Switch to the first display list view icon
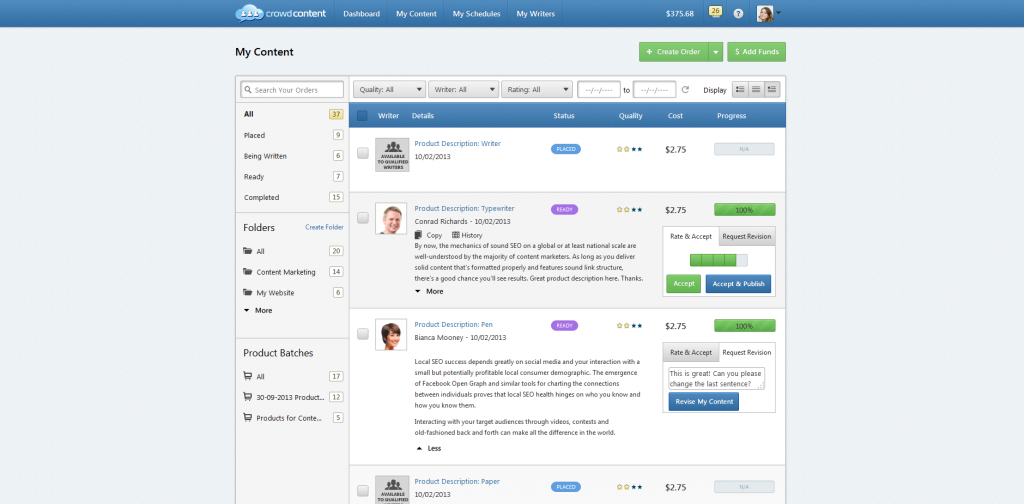Image resolution: width=1024 pixels, height=504 pixels. (740, 89)
